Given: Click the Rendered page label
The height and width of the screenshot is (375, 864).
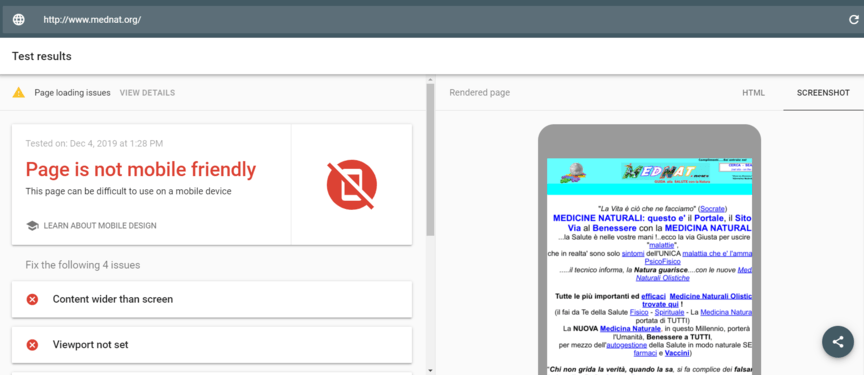Looking at the screenshot, I should pyautogui.click(x=479, y=93).
